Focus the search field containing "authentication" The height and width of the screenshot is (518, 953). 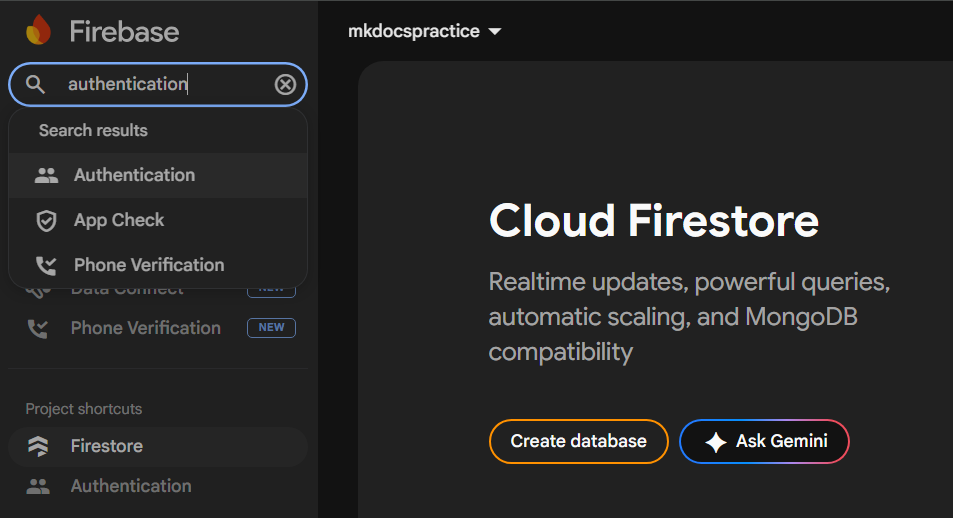coord(160,85)
